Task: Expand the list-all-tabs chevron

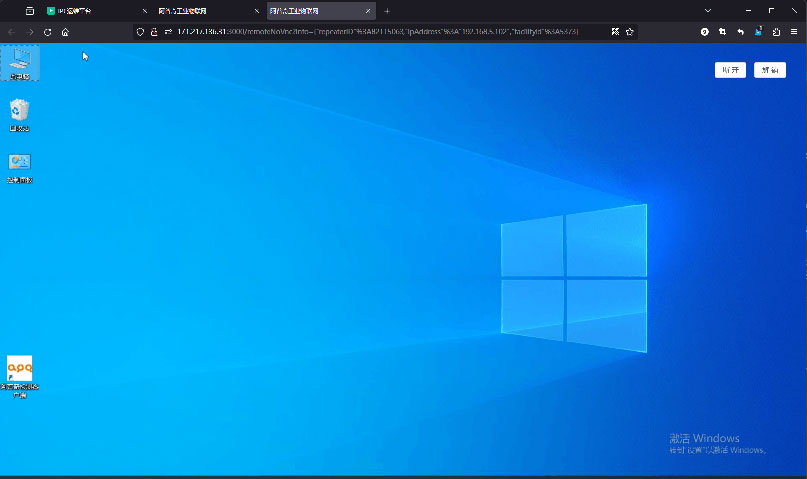Action: [x=708, y=11]
